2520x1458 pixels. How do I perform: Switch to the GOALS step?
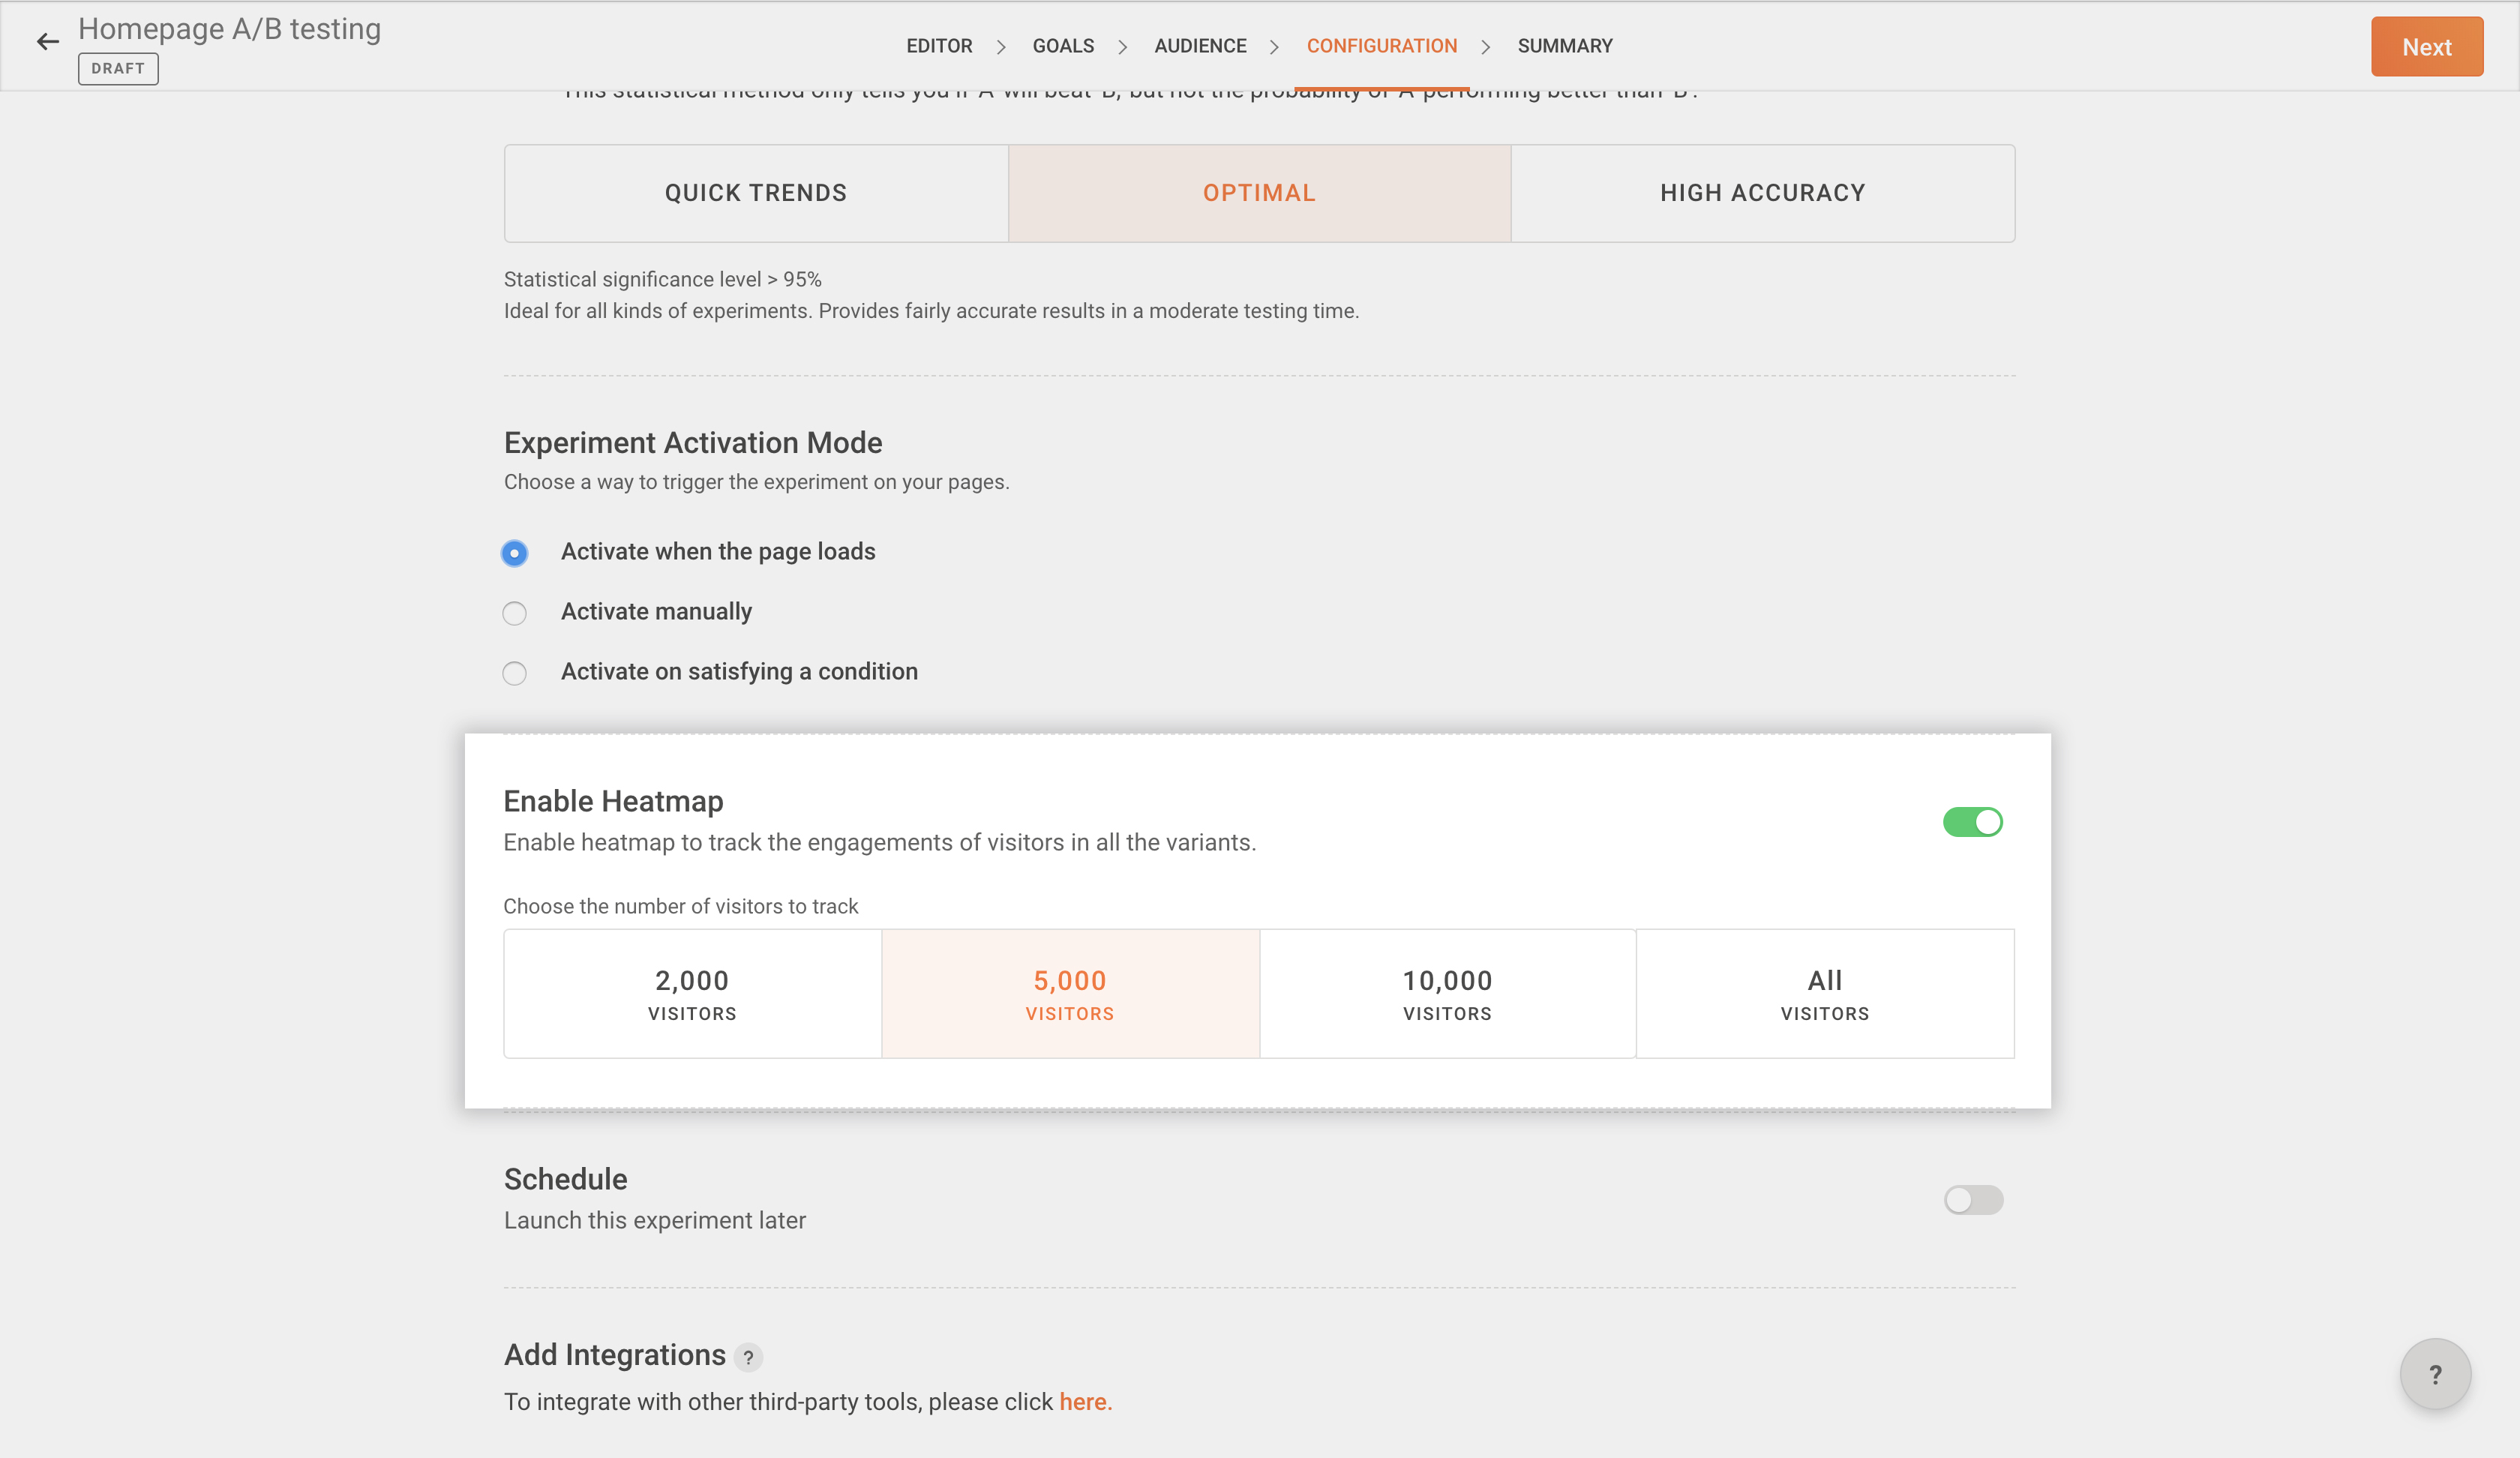pos(1063,46)
